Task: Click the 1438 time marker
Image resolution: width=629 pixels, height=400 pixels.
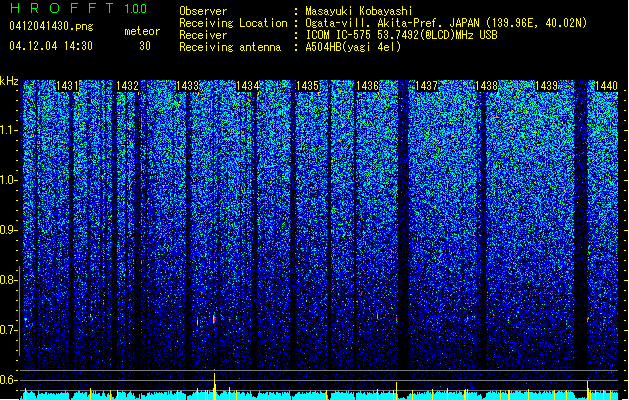Action: [x=486, y=86]
